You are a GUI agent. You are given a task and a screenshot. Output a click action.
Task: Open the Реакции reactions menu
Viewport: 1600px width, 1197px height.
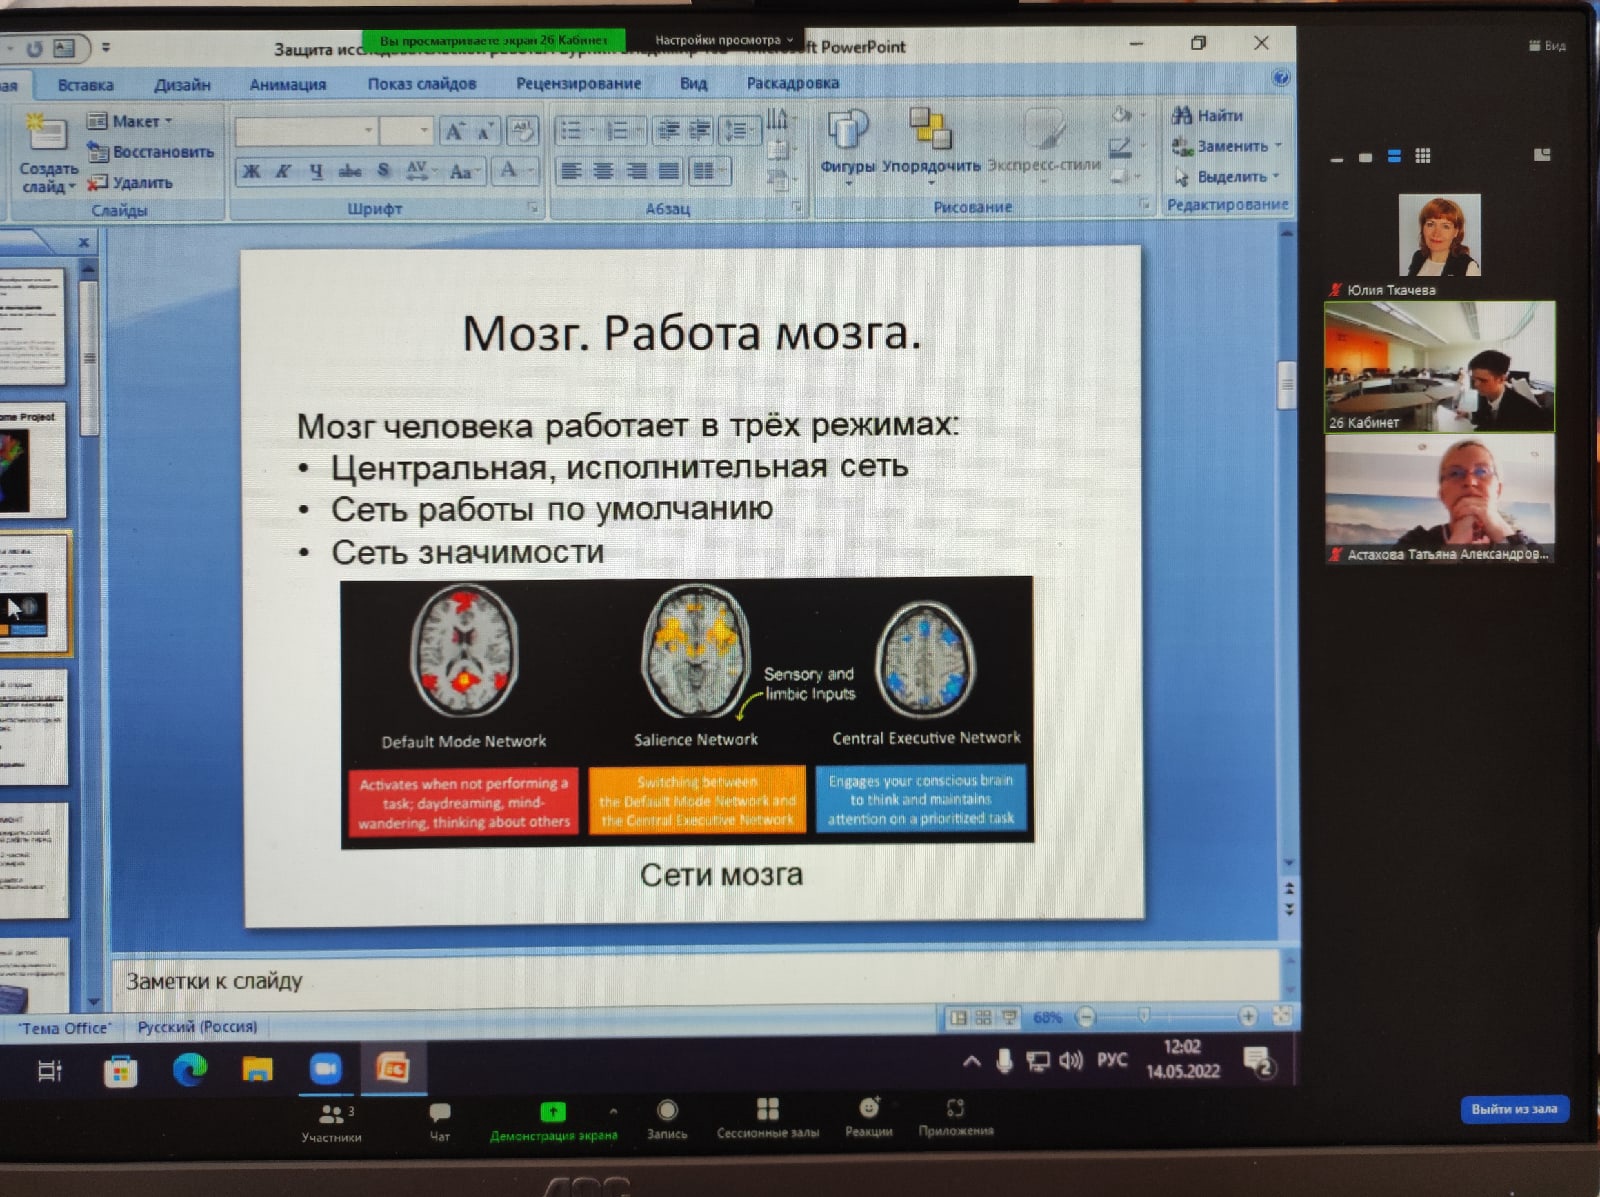[x=869, y=1117]
